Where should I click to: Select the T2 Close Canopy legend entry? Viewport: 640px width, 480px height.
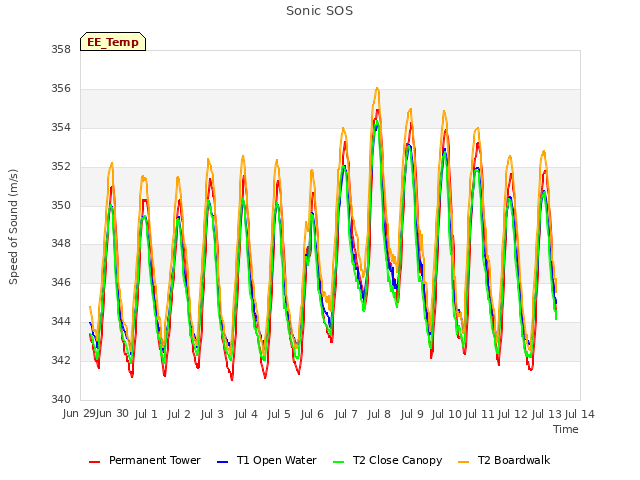(388, 460)
